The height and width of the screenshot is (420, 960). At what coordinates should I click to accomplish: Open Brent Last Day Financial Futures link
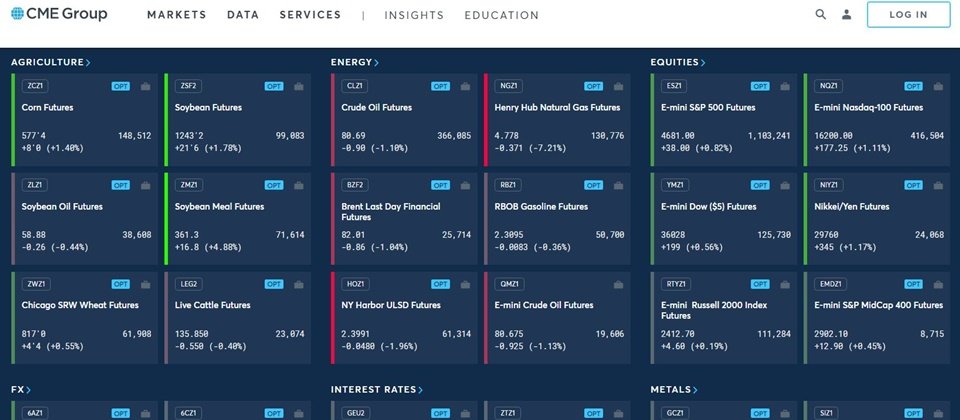pos(391,212)
